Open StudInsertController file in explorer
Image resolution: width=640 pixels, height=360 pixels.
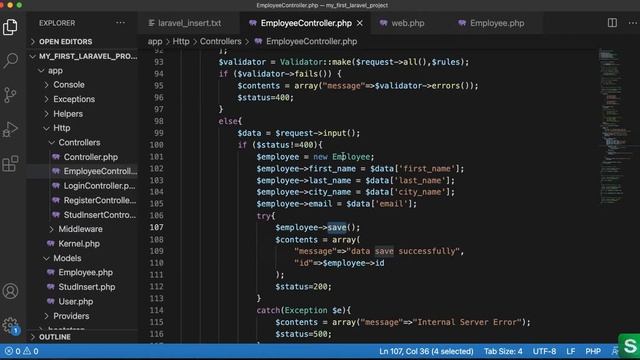pos(100,215)
